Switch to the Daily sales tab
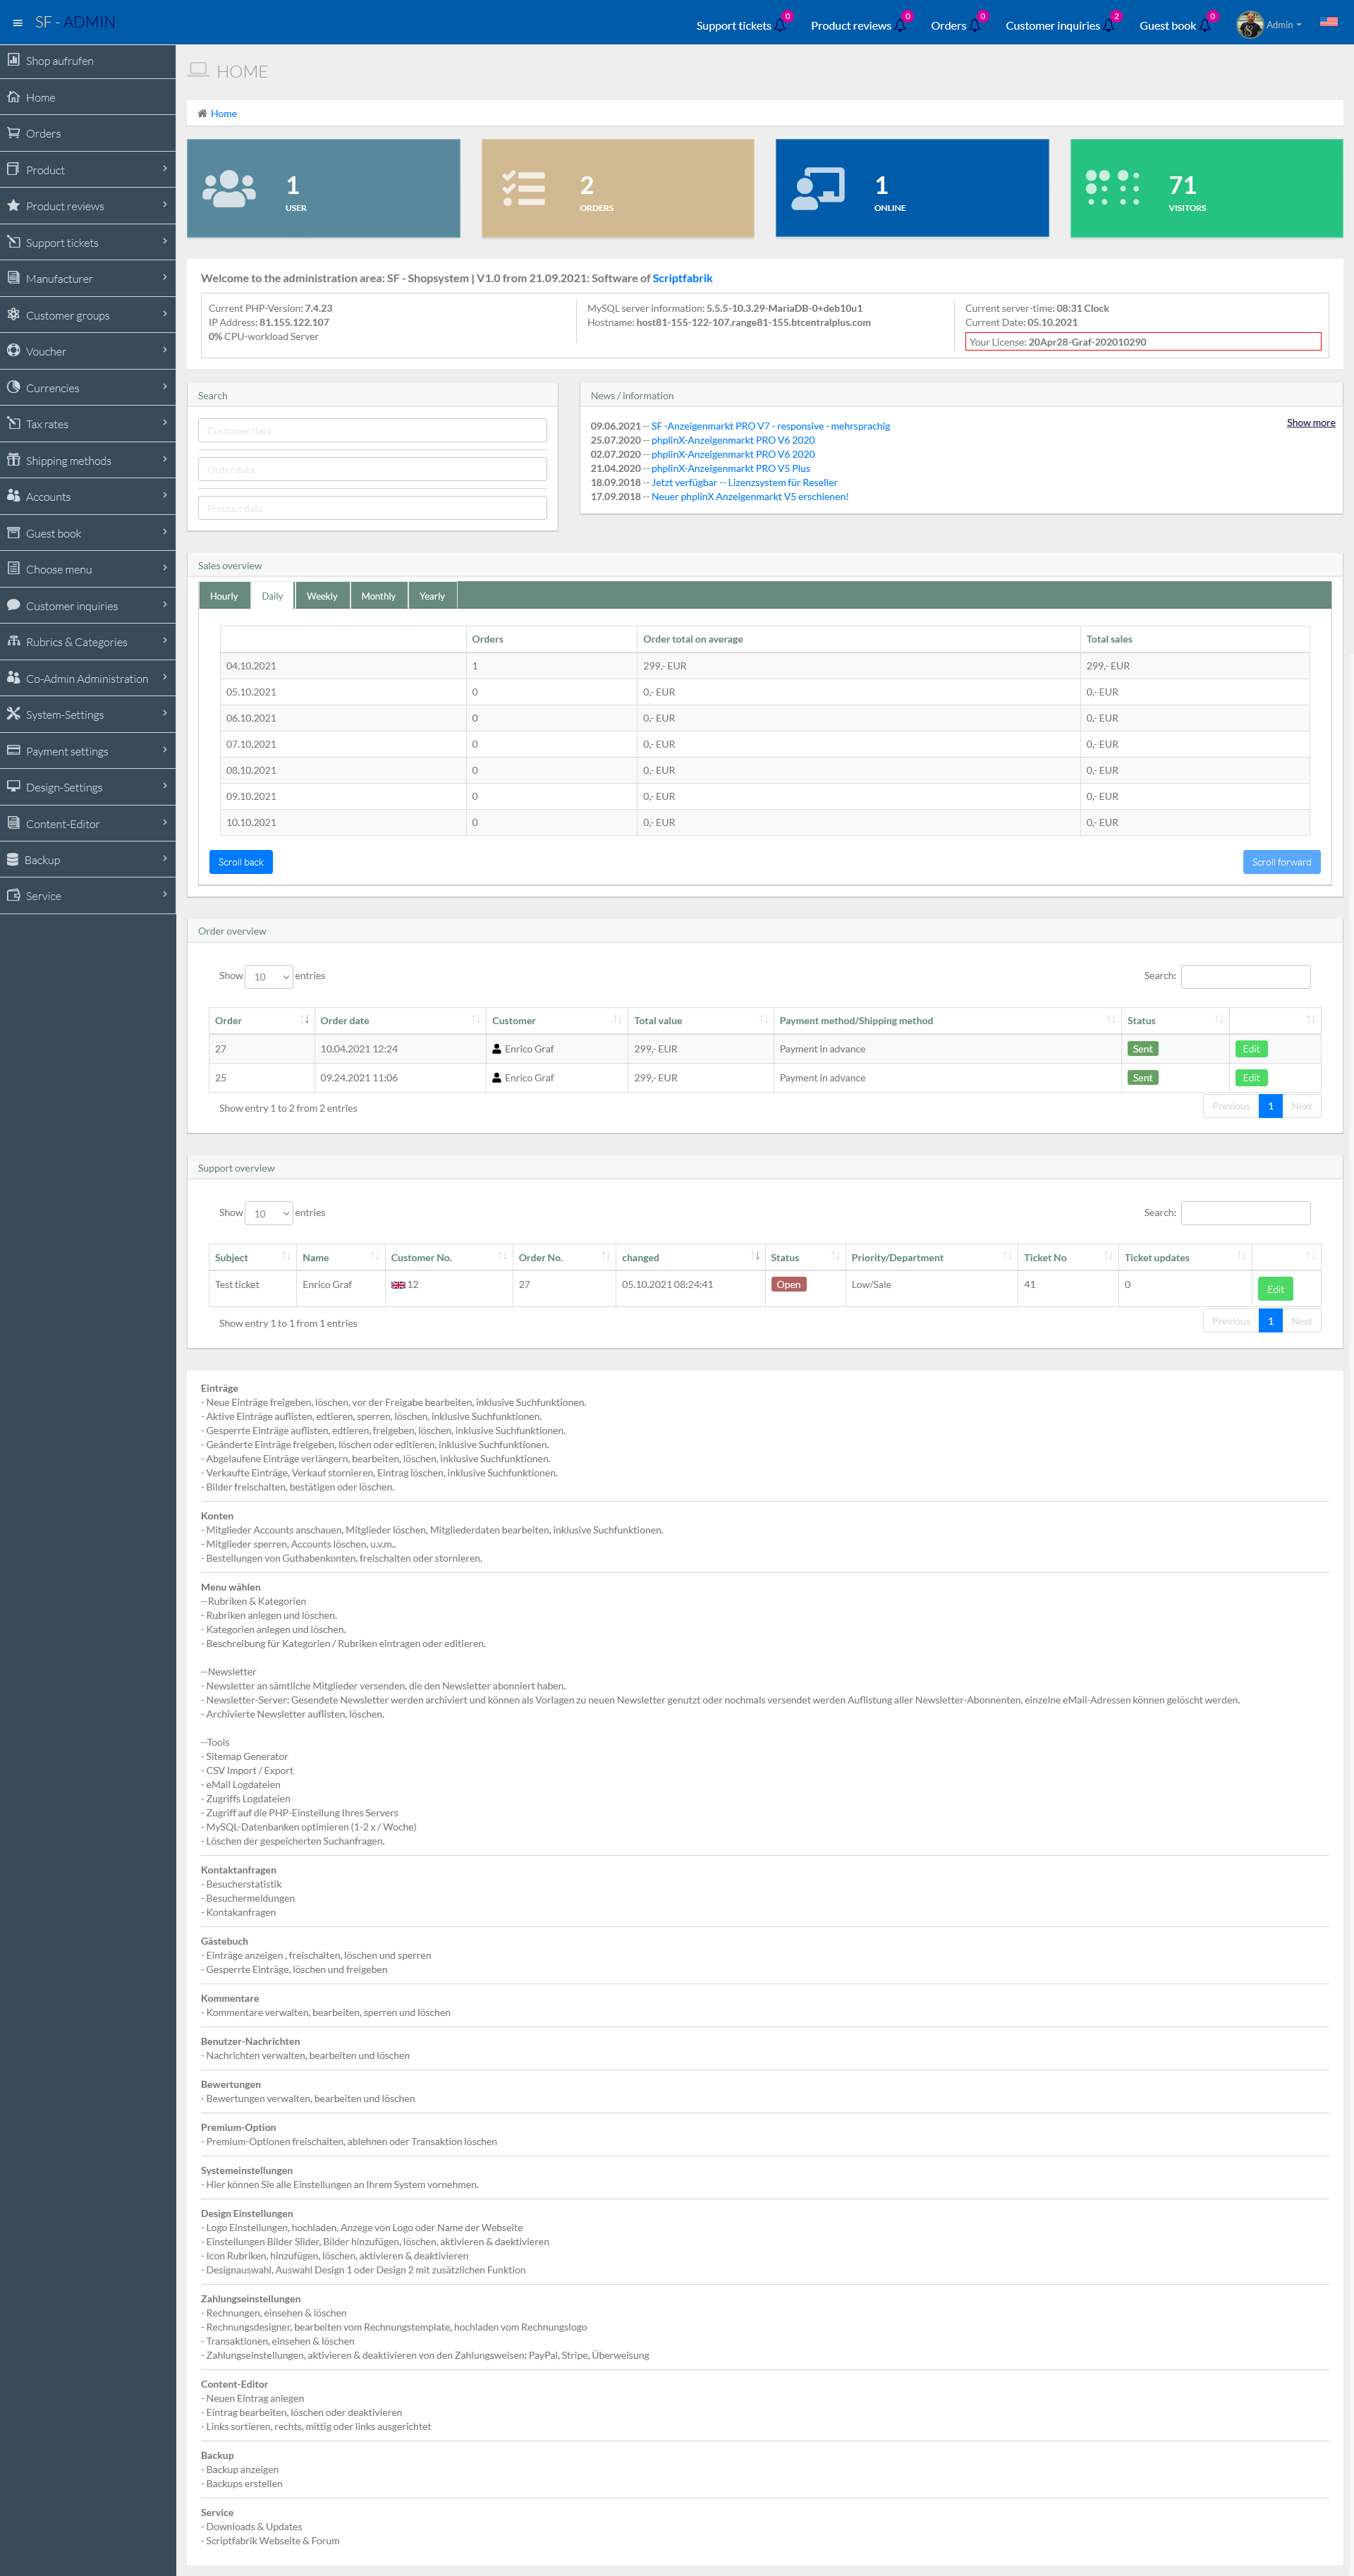Image resolution: width=1354 pixels, height=2576 pixels. [272, 595]
